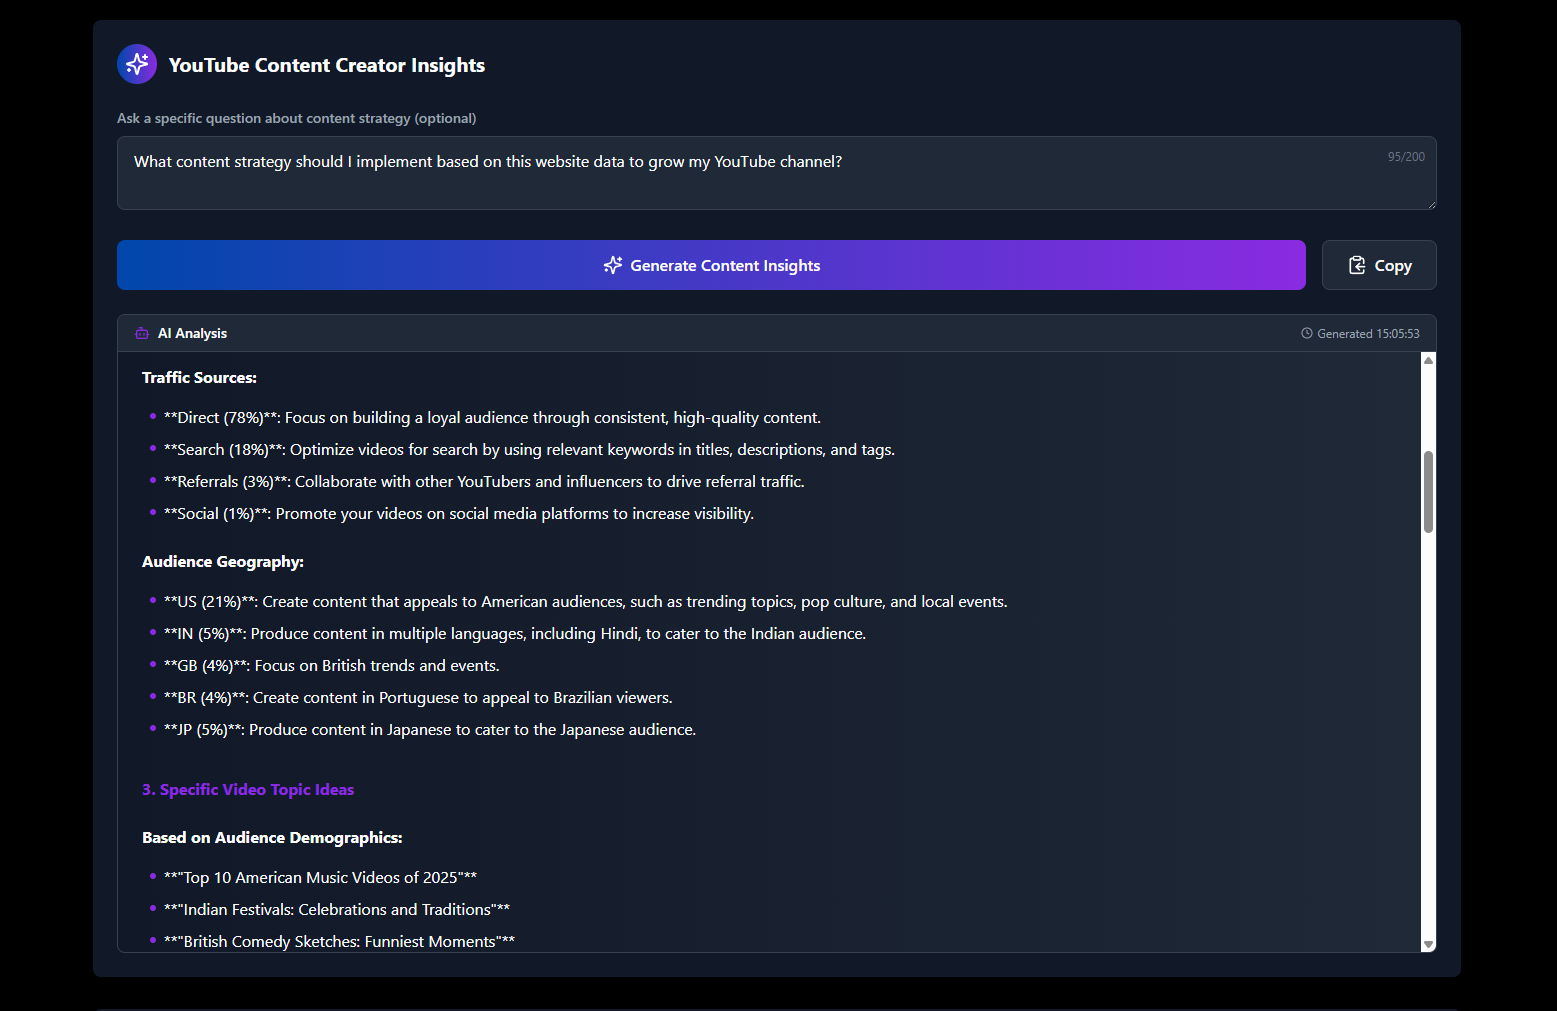Click the Indian Festivals topic line

point(337,910)
